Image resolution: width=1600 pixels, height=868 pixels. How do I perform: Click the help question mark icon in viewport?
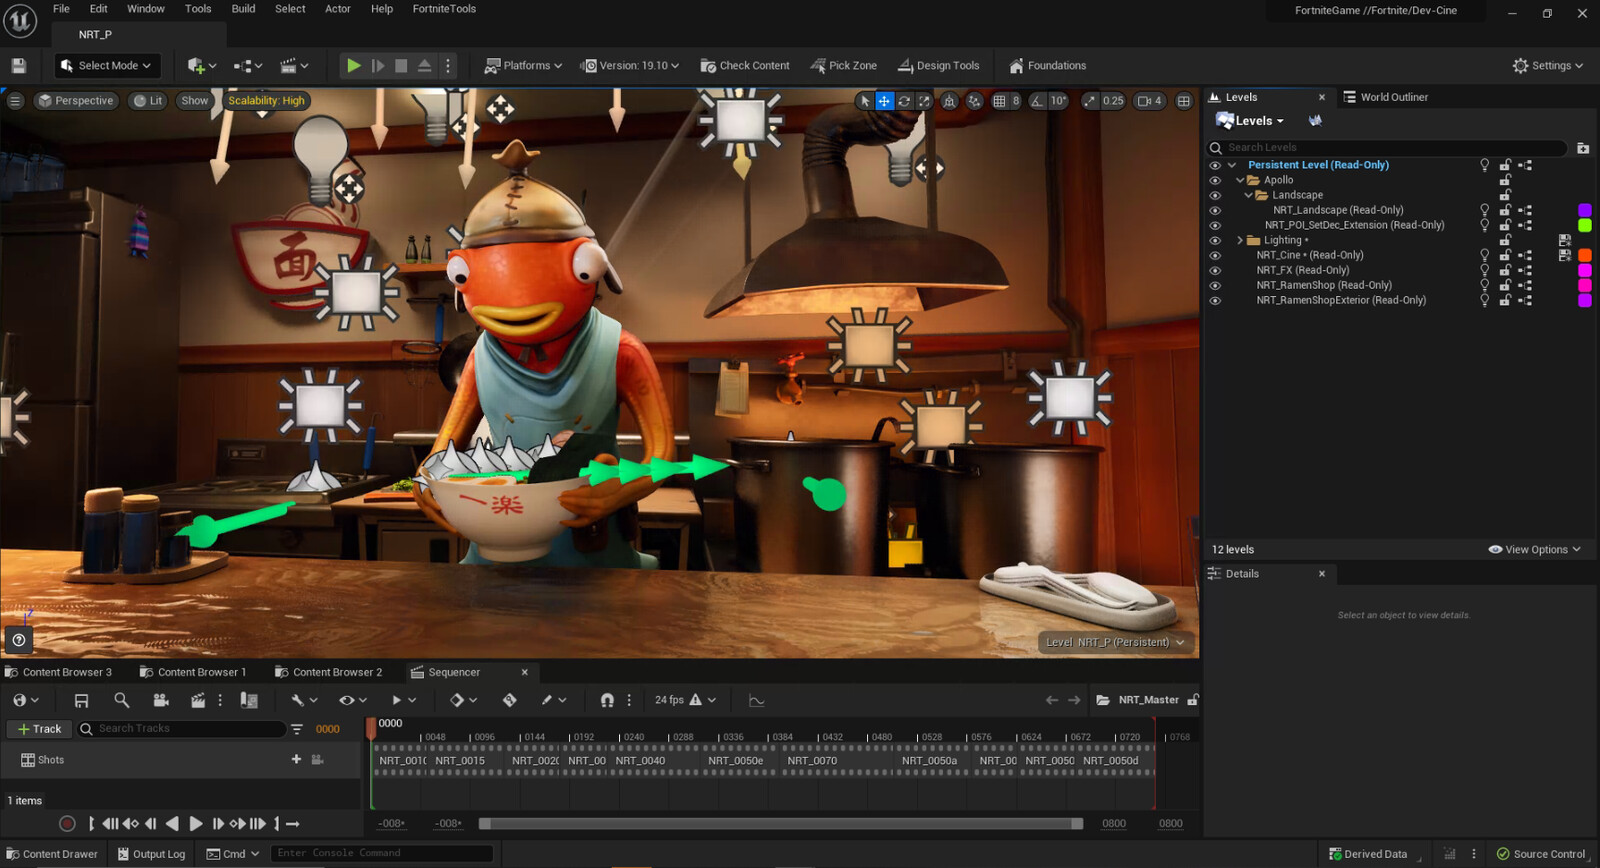coord(19,640)
